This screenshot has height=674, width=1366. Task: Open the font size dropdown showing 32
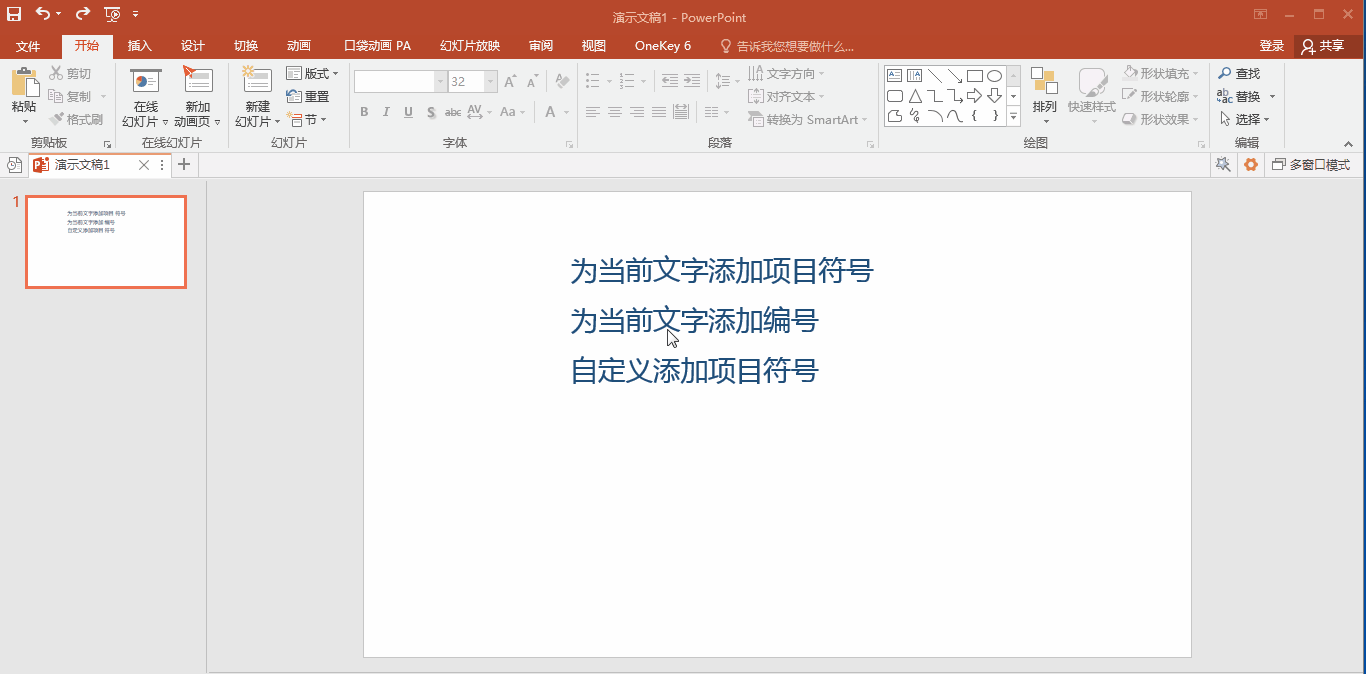pyautogui.click(x=491, y=82)
